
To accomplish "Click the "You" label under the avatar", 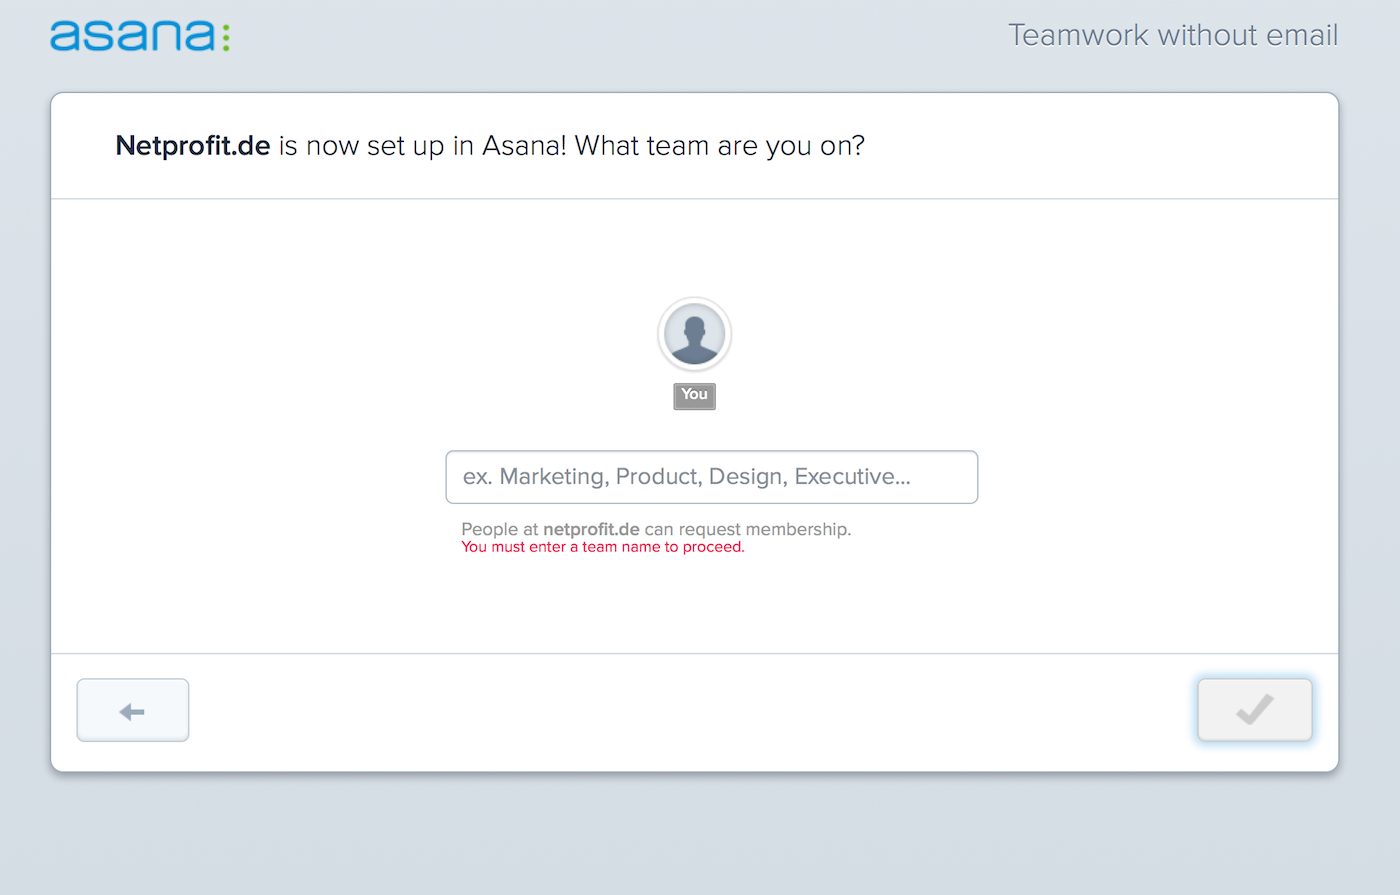I will pos(695,396).
